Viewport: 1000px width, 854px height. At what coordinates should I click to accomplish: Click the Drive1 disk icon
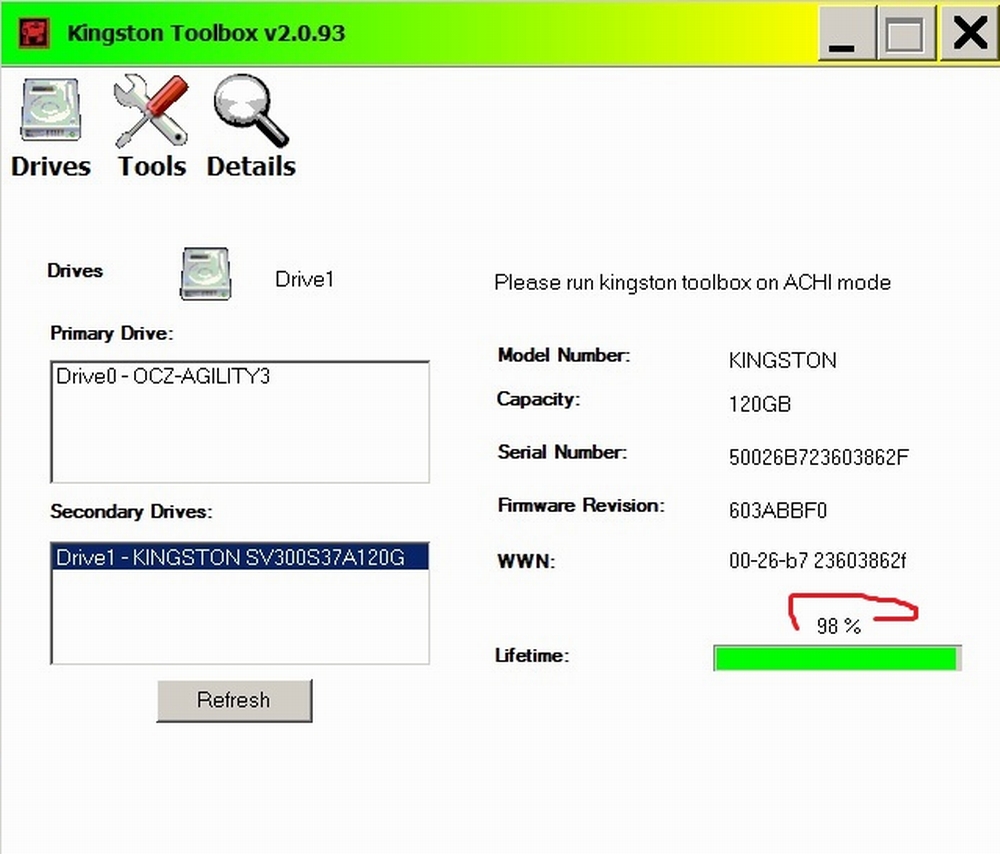pos(205,274)
